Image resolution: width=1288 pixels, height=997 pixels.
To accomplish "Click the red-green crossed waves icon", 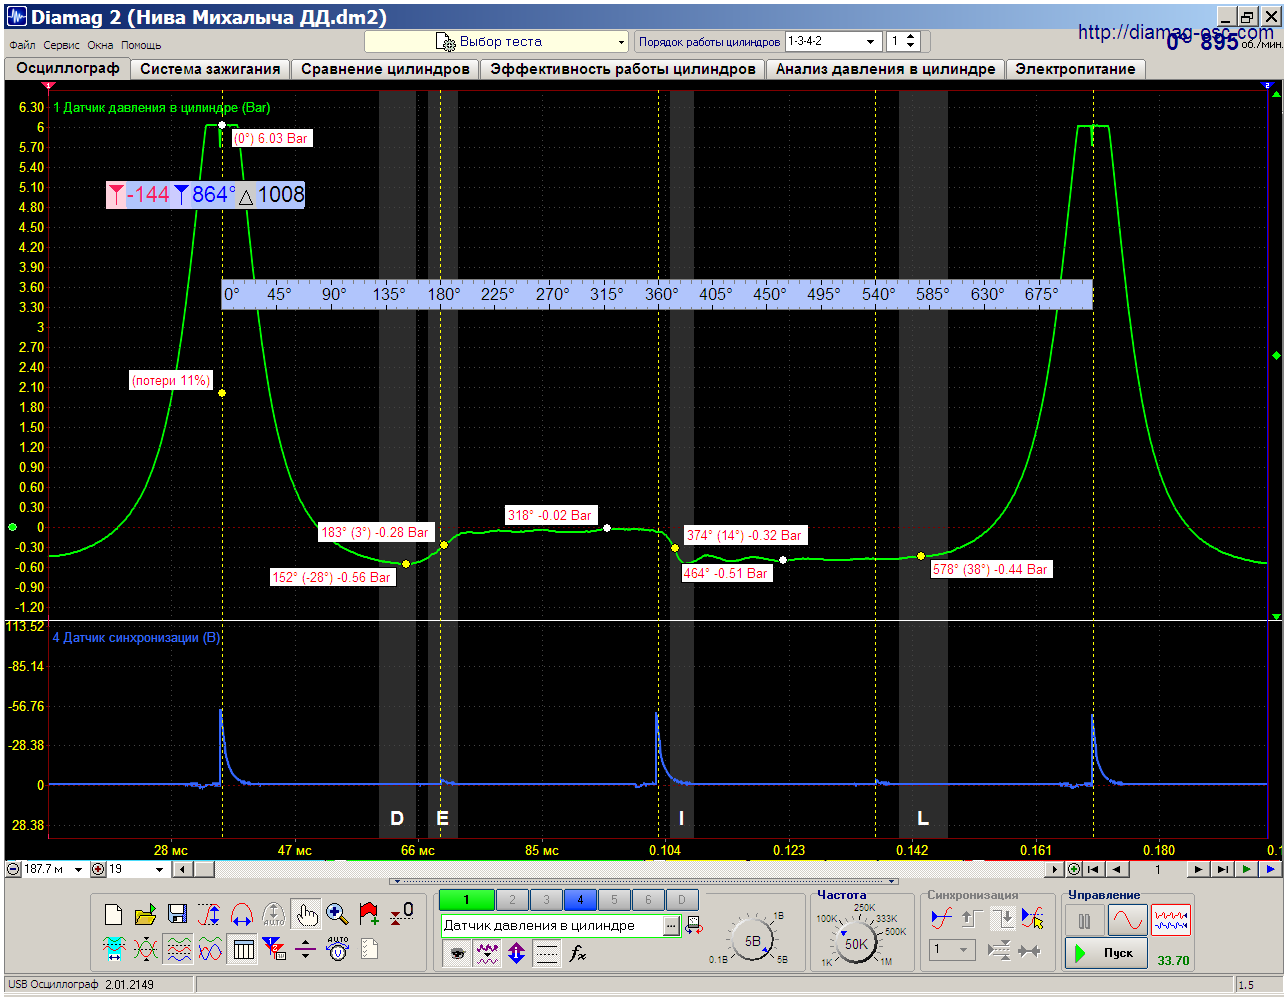I will pos(145,948).
